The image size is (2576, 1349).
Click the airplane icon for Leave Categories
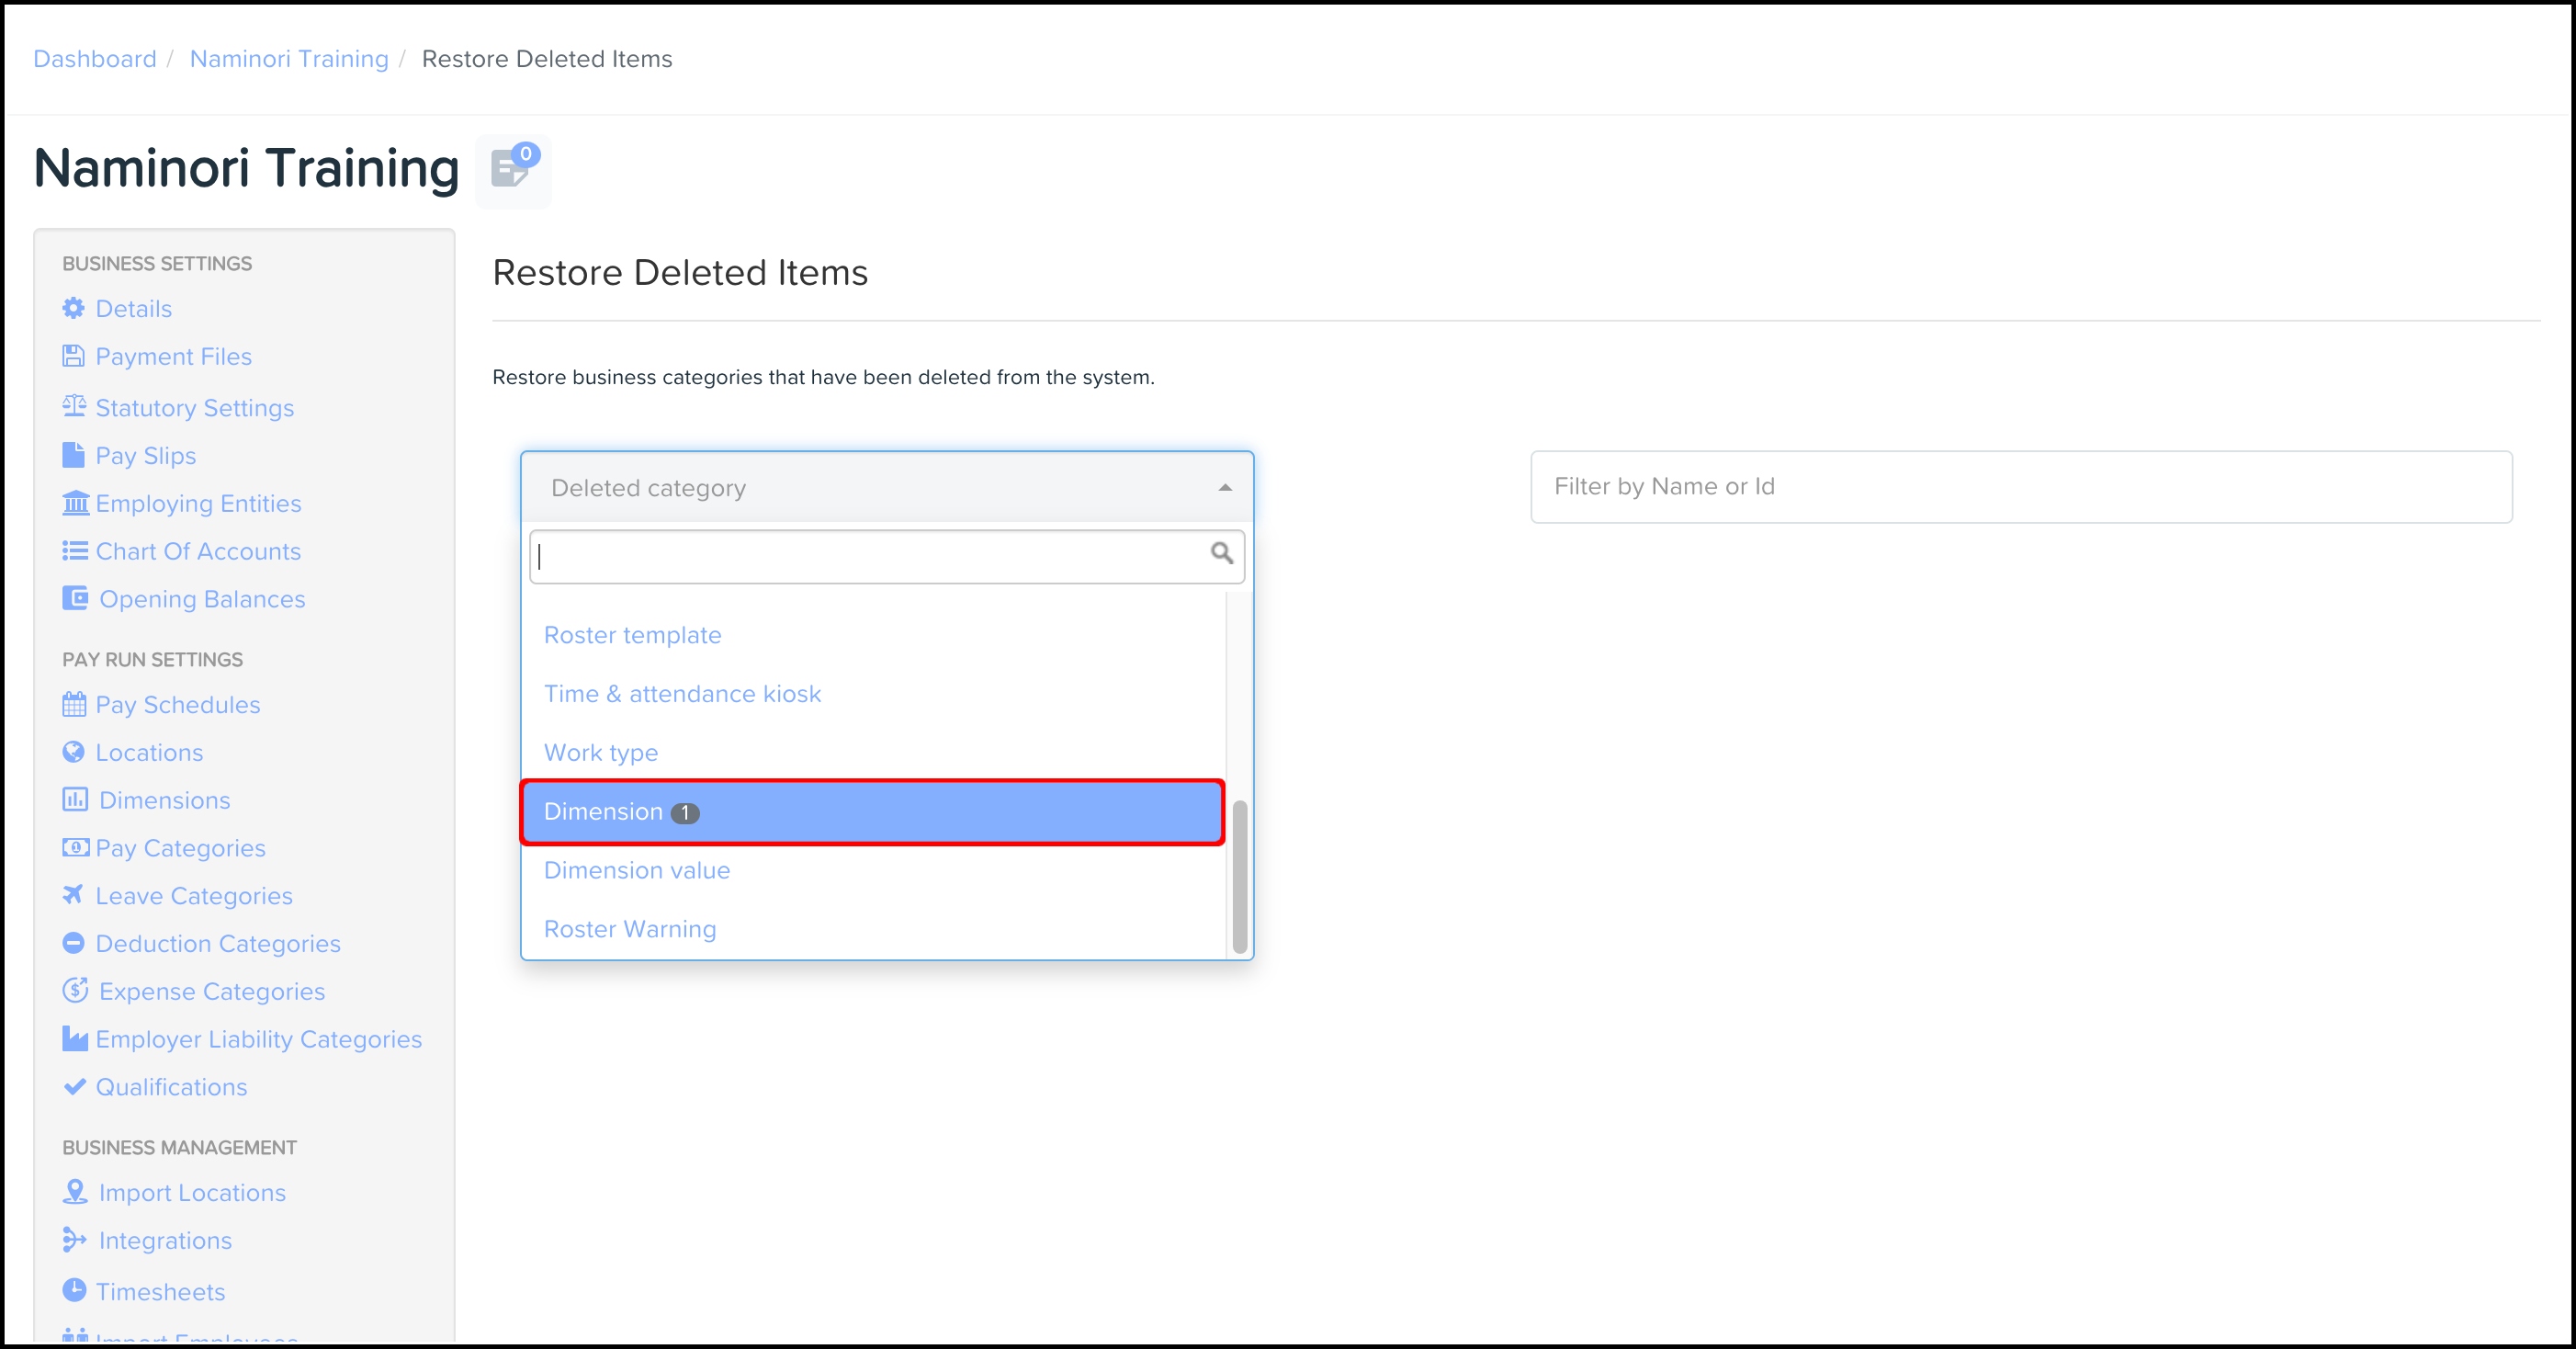[x=73, y=894]
